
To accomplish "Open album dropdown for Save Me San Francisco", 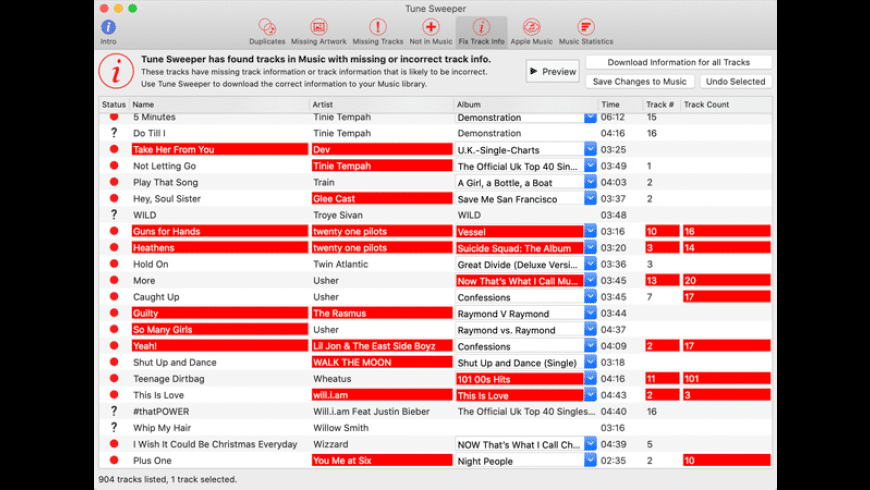I will point(590,198).
